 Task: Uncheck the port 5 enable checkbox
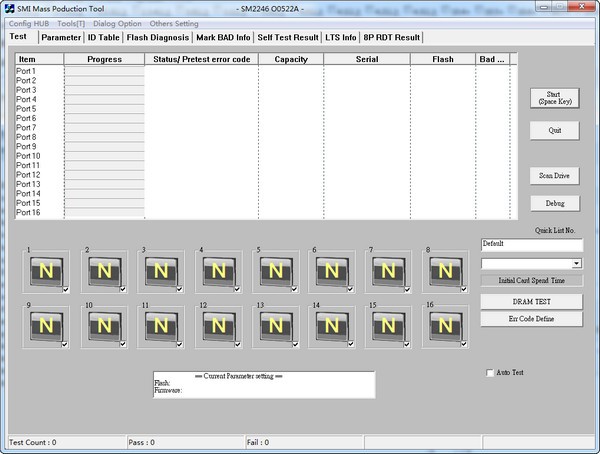coord(294,289)
